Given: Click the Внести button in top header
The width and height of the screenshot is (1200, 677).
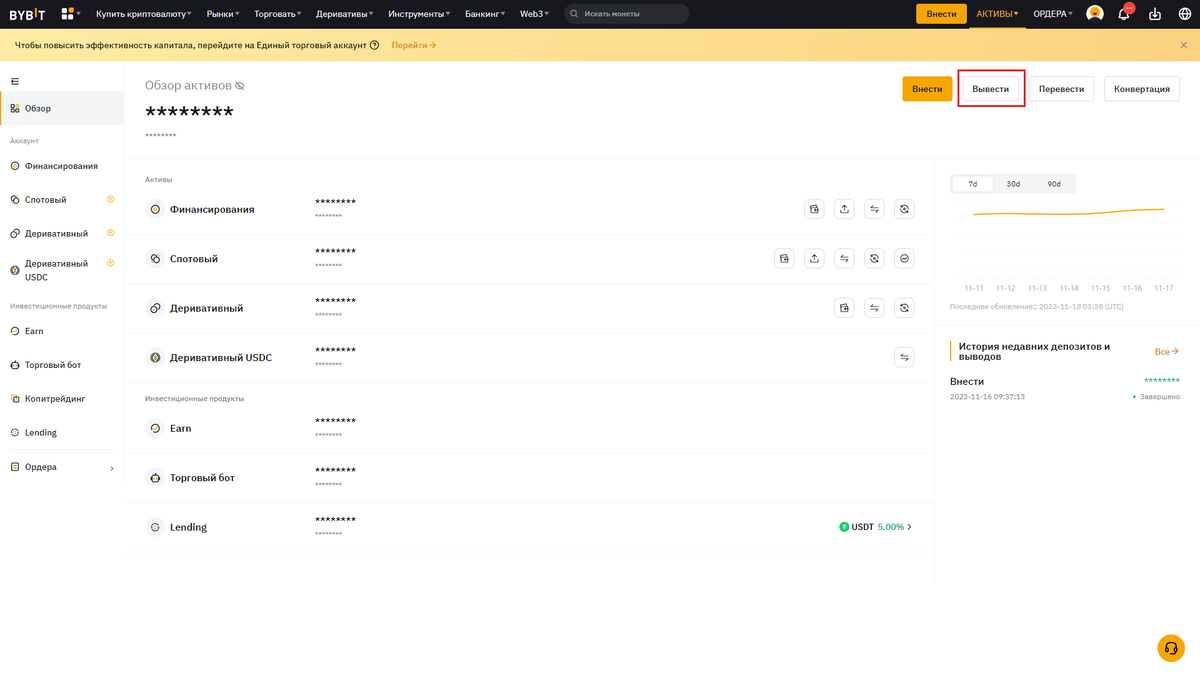Looking at the screenshot, I should [x=941, y=14].
